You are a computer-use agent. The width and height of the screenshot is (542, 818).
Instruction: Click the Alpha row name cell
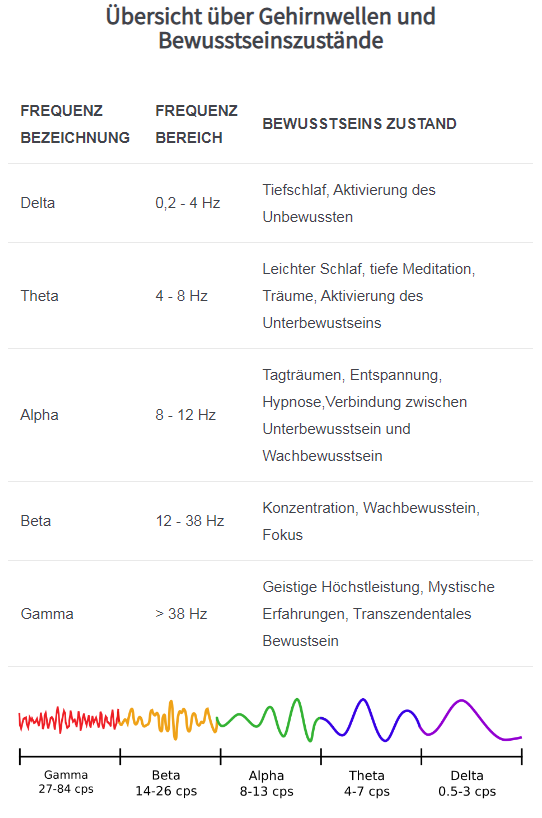(x=39, y=415)
